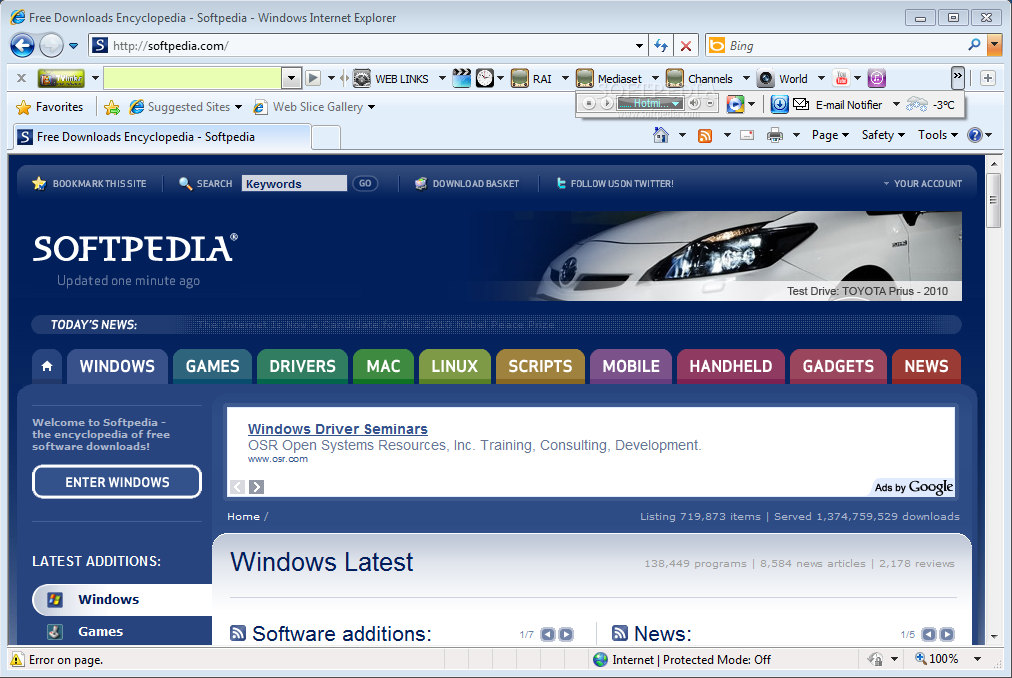
Task: Show hidden toolbar items with chevron »
Action: pyautogui.click(x=958, y=77)
